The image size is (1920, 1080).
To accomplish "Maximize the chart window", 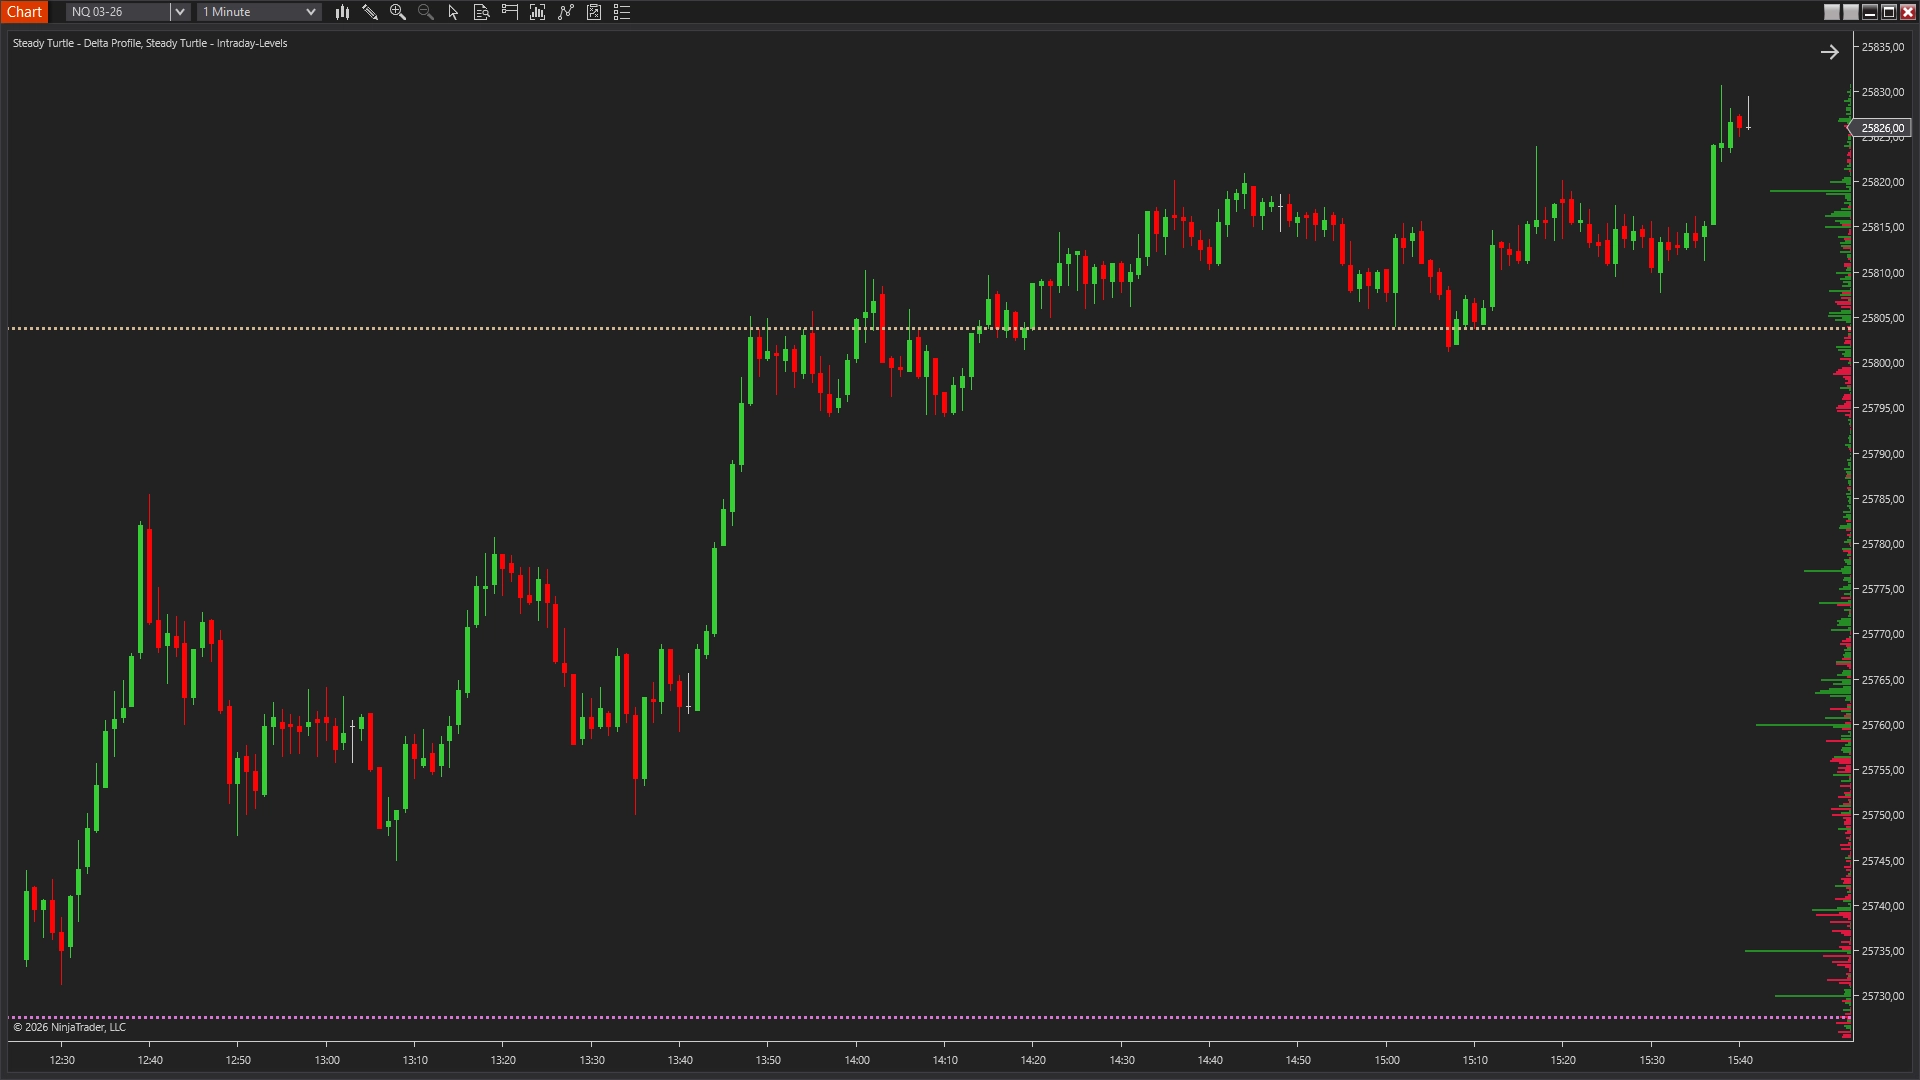I will [x=1889, y=12].
